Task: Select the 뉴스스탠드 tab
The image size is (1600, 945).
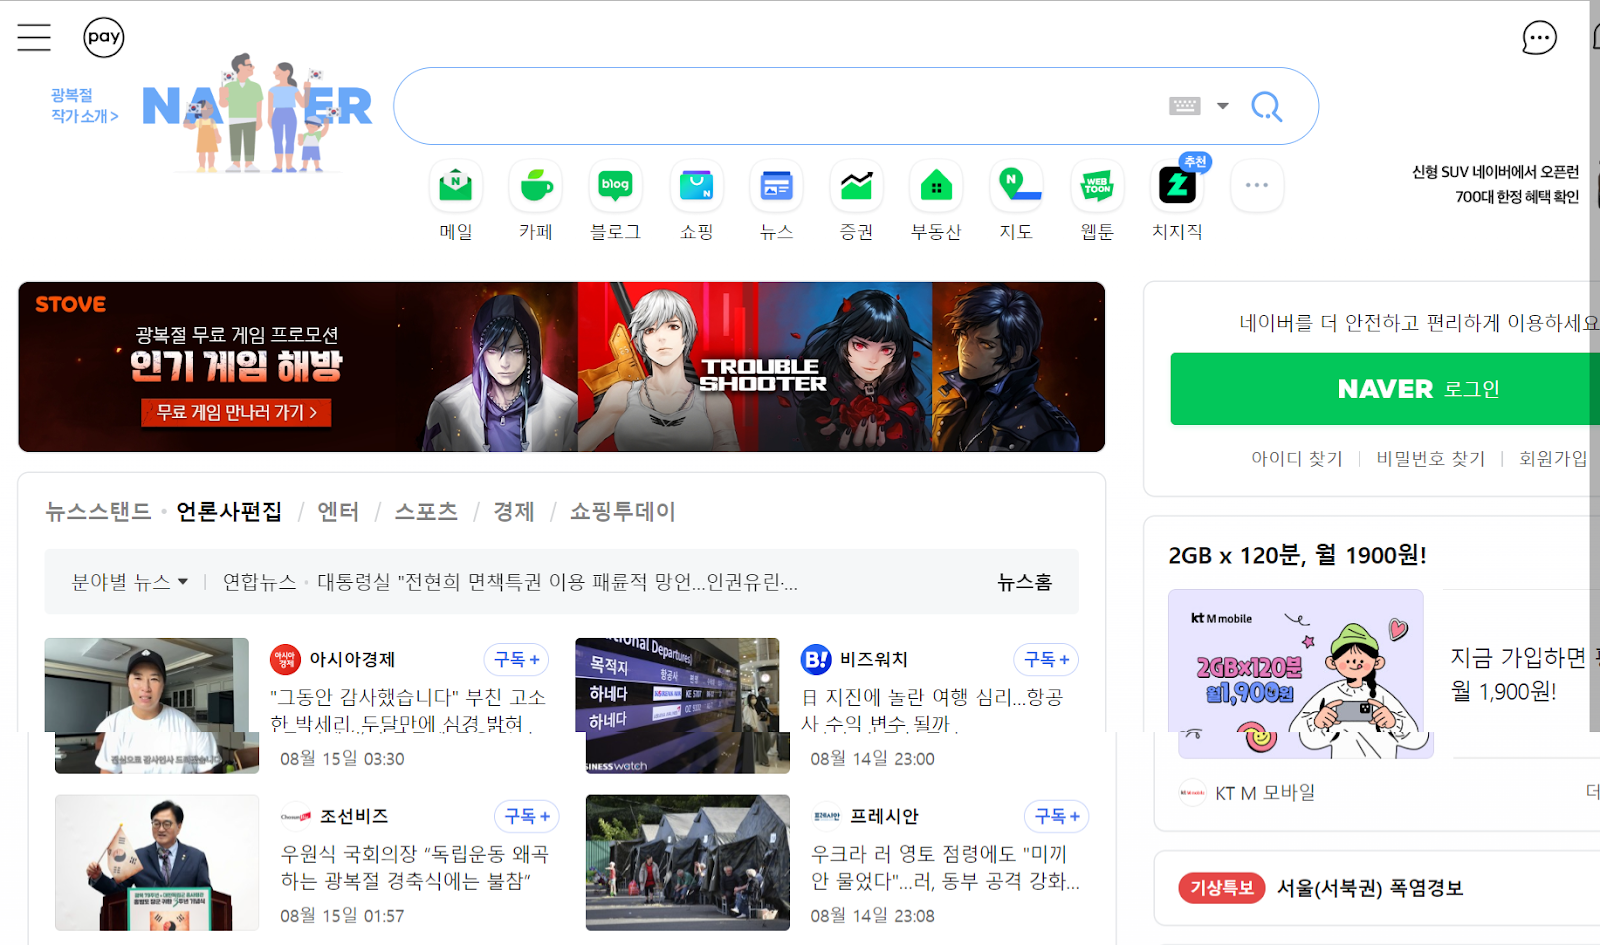Action: (x=98, y=512)
